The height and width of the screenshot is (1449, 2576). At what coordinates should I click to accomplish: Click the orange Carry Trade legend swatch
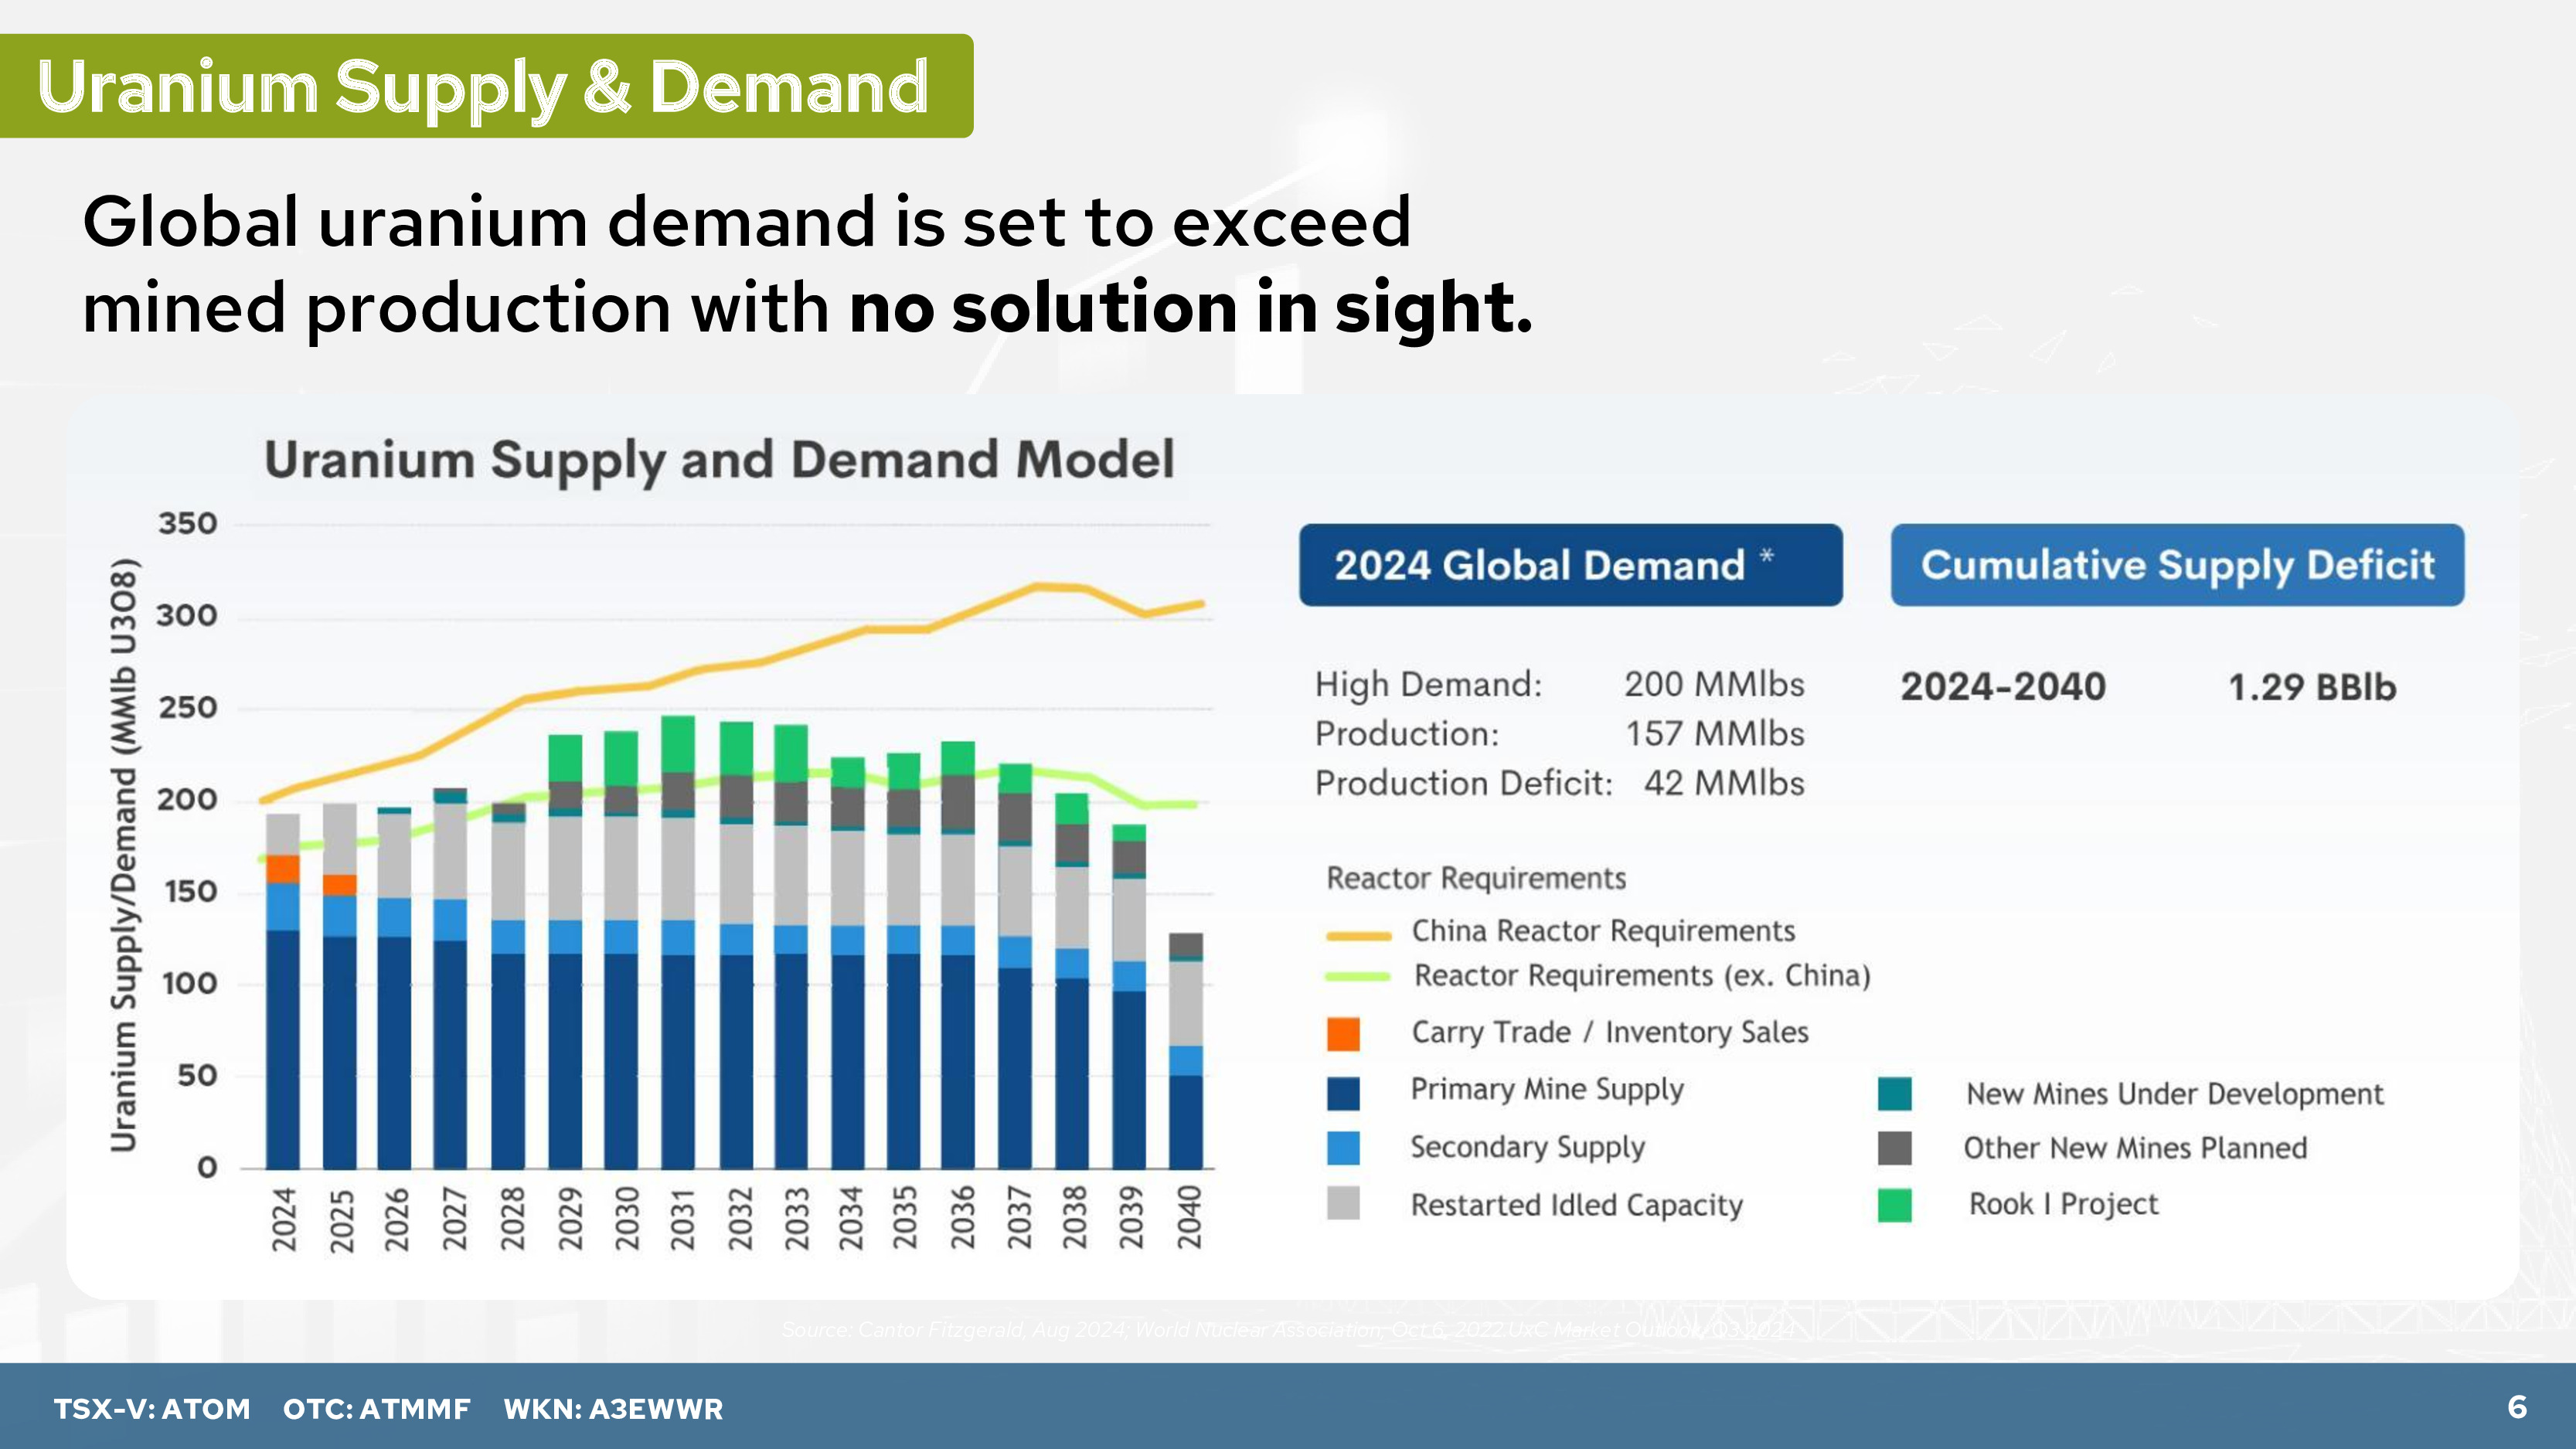(x=1343, y=1033)
